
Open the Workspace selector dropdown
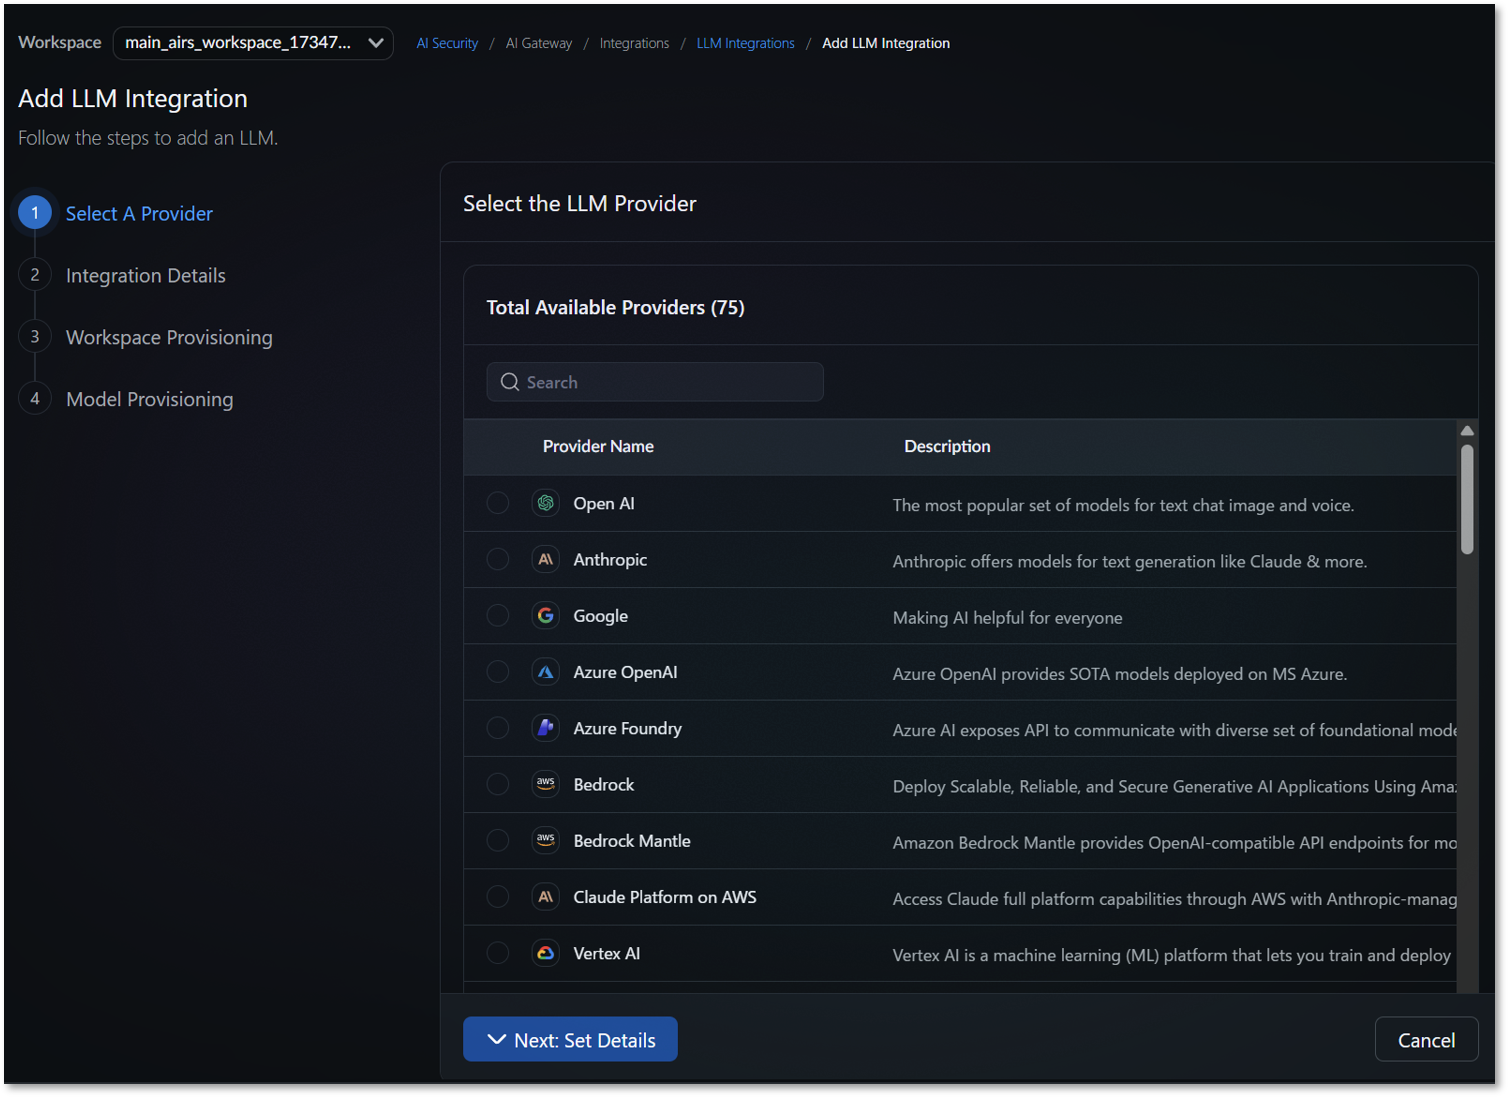click(253, 43)
